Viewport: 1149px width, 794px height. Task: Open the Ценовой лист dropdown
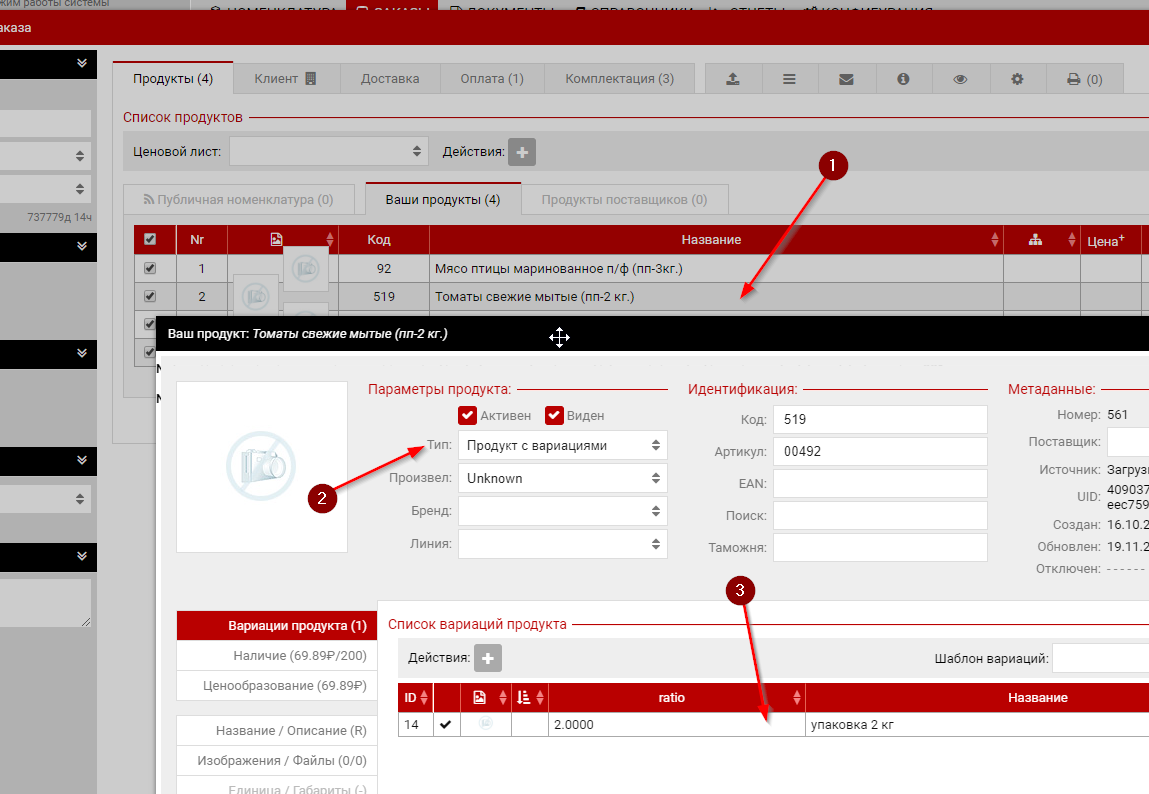click(329, 152)
